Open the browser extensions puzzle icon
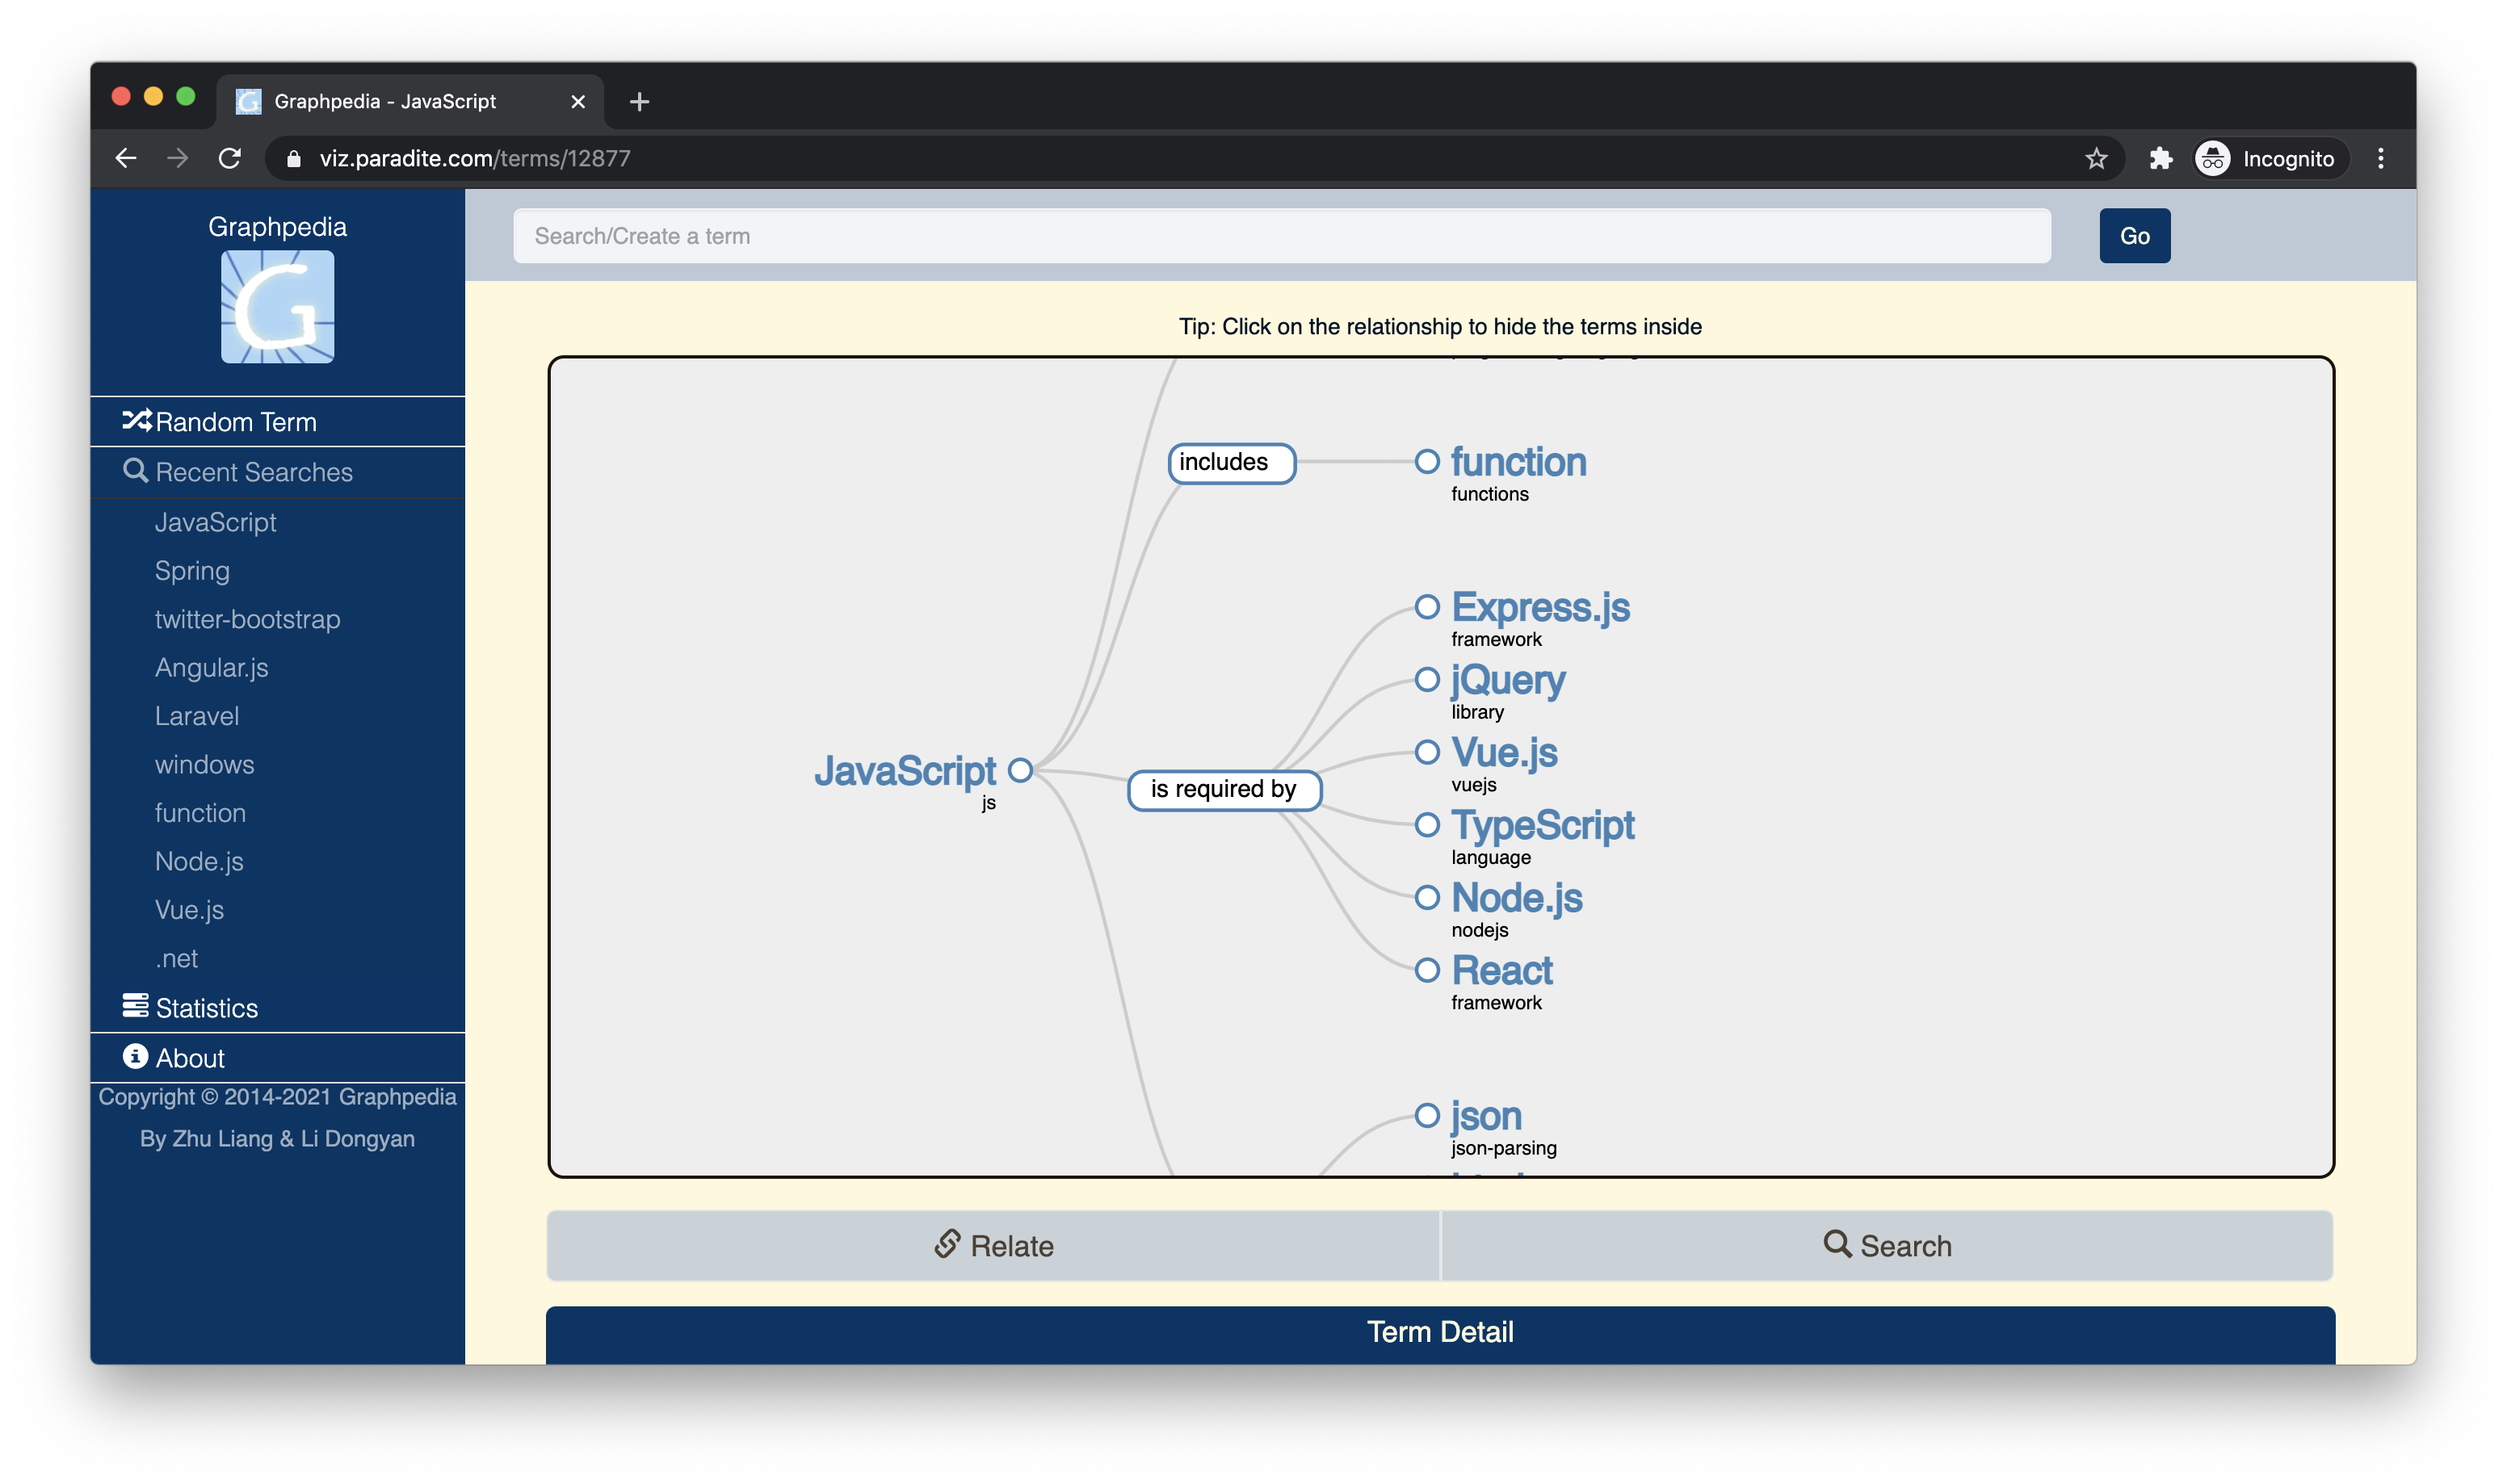Viewport: 2507px width, 1484px height. pyautogui.click(x=2160, y=157)
